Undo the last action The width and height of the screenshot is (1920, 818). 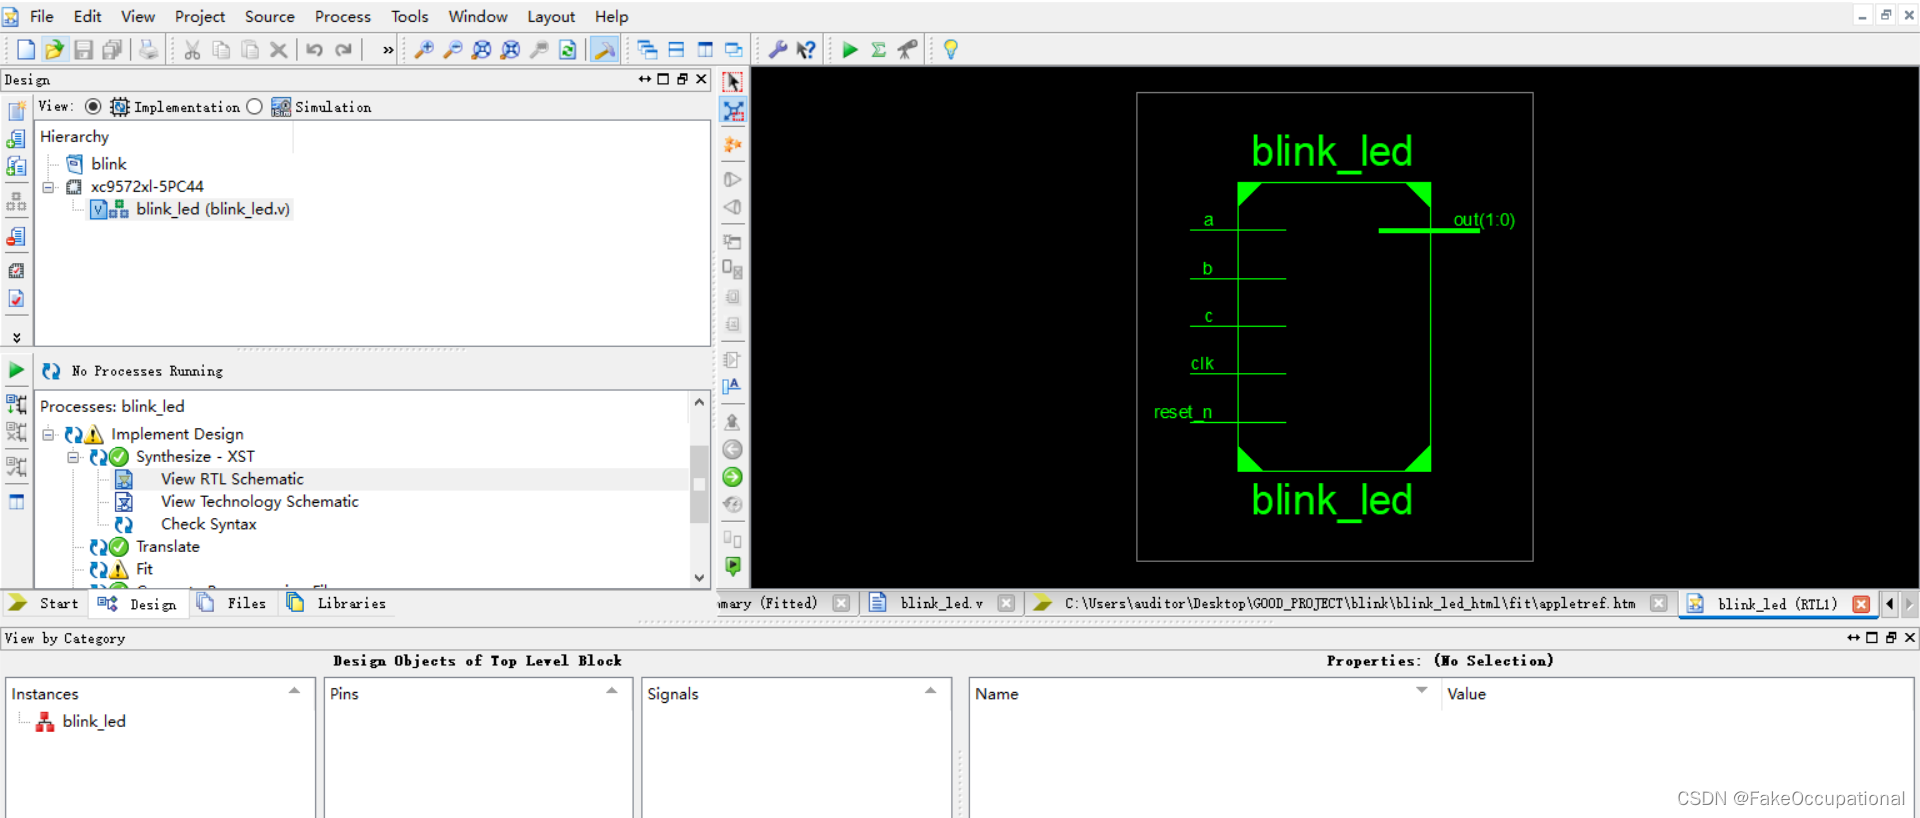[314, 50]
